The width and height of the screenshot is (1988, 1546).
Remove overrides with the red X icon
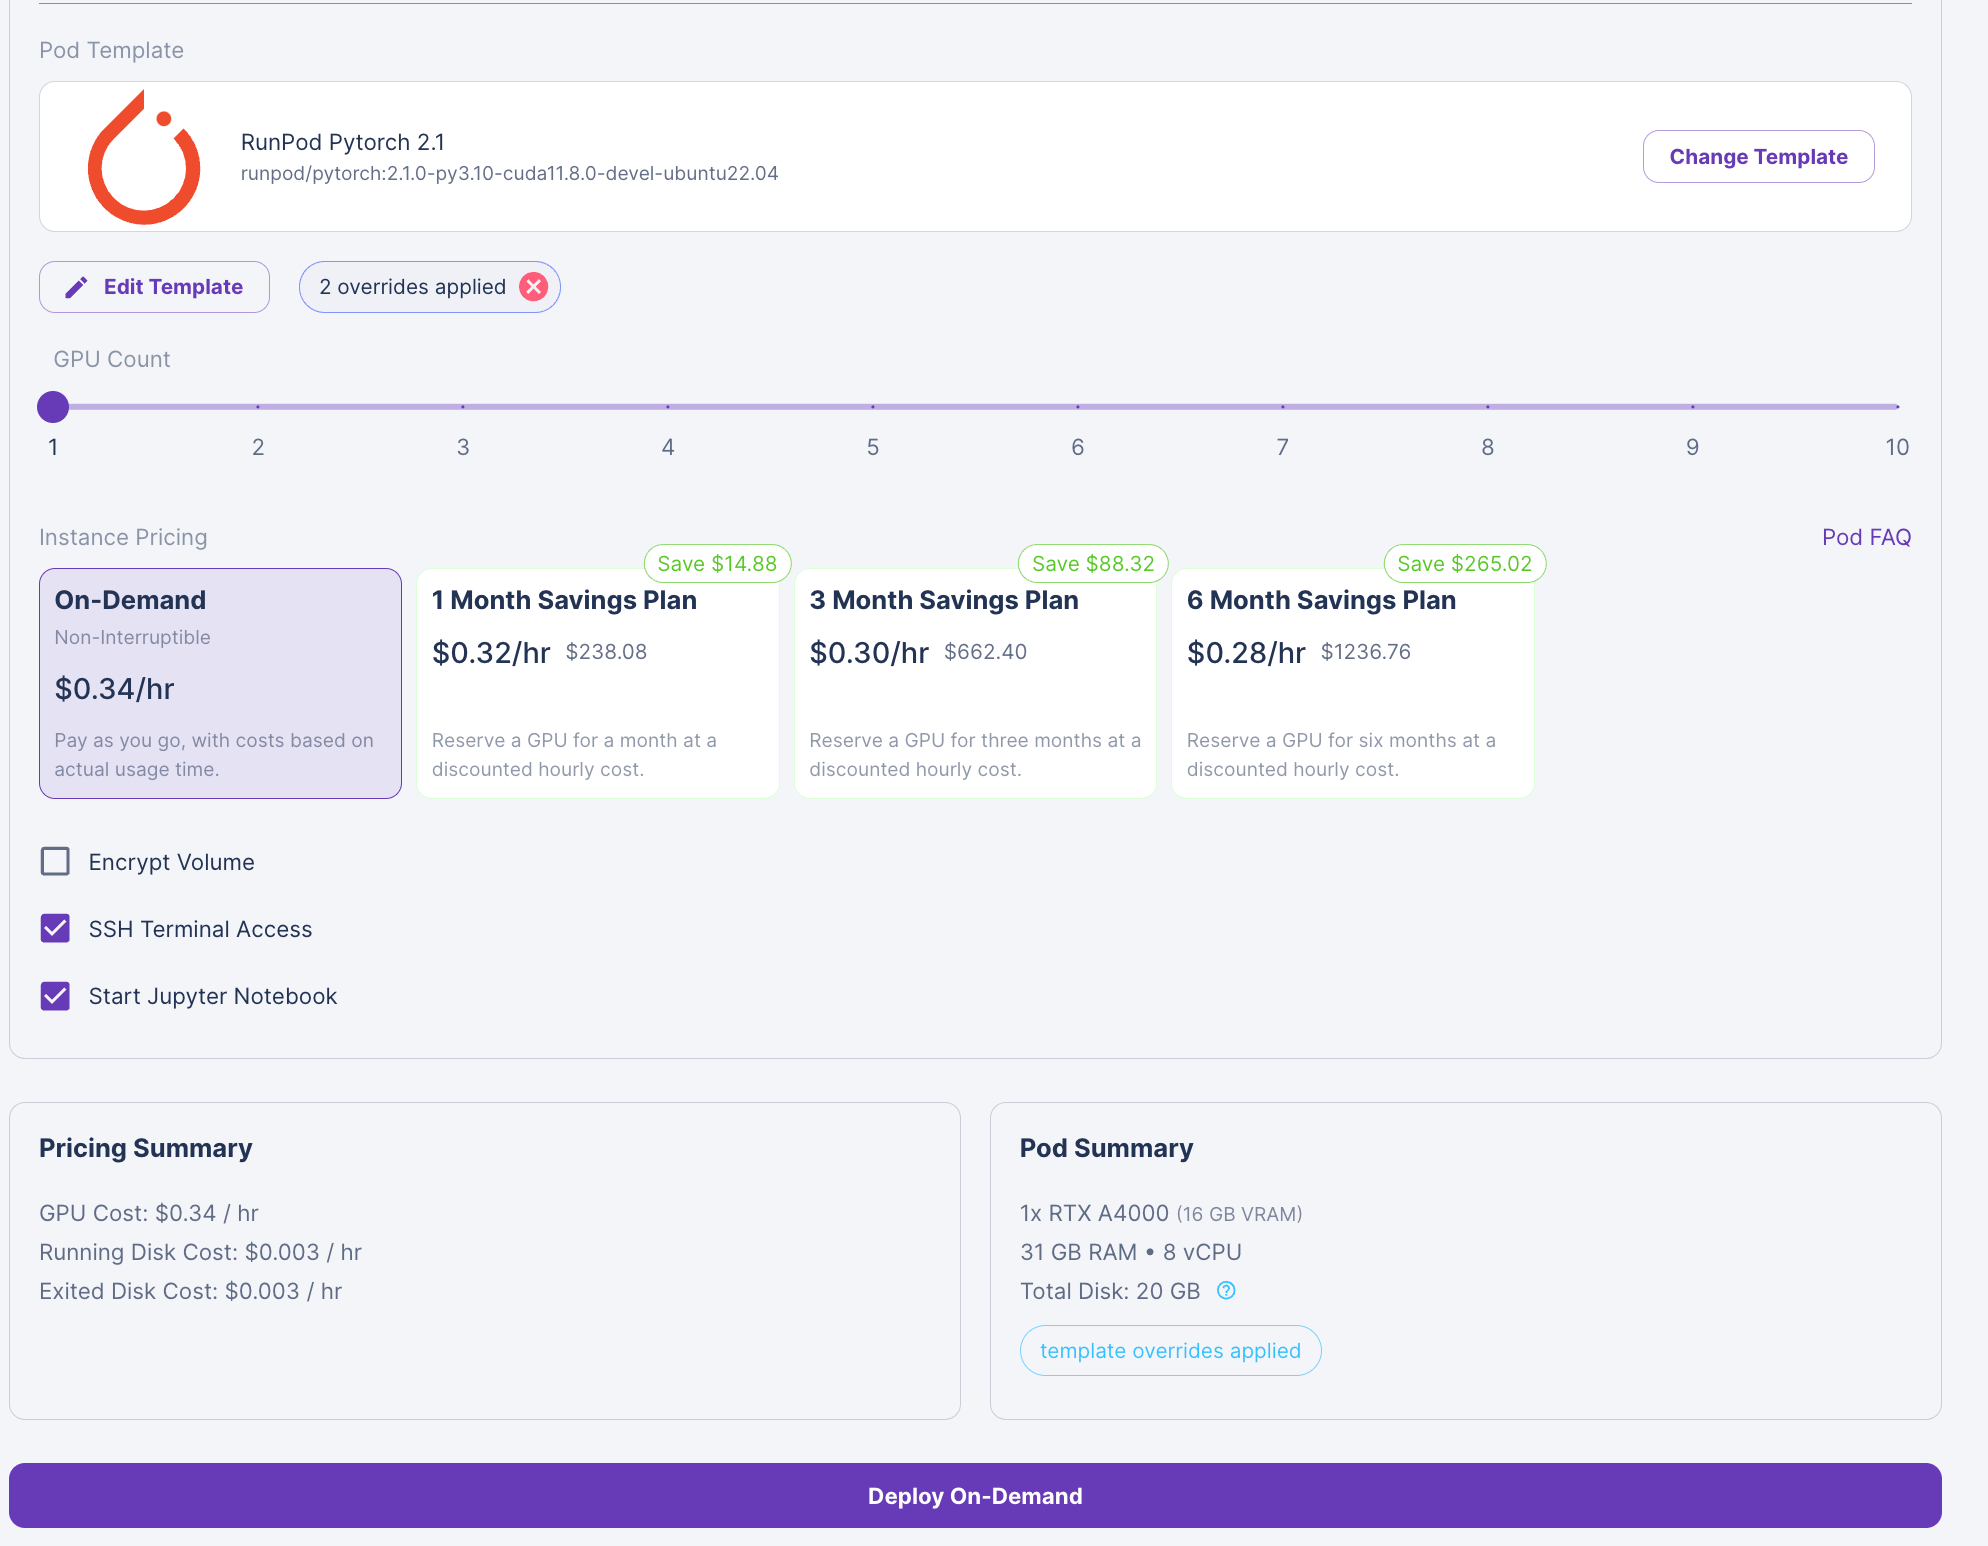(534, 287)
